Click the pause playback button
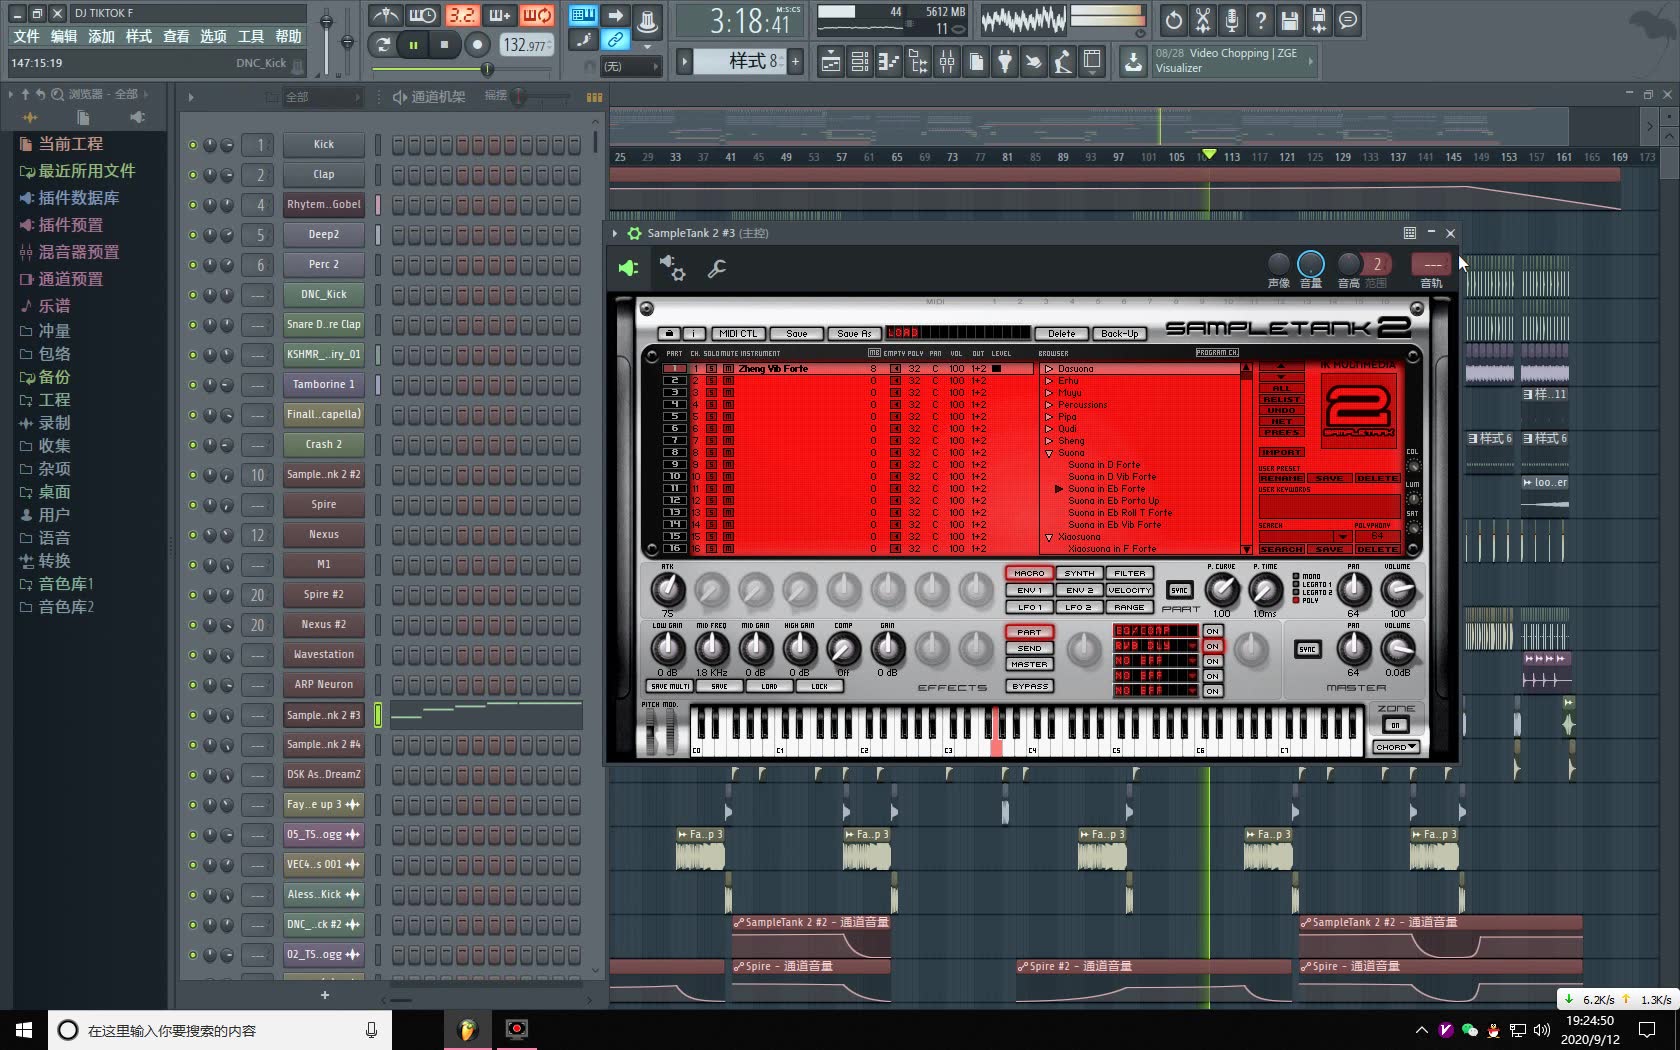The image size is (1680, 1050). coord(412,44)
